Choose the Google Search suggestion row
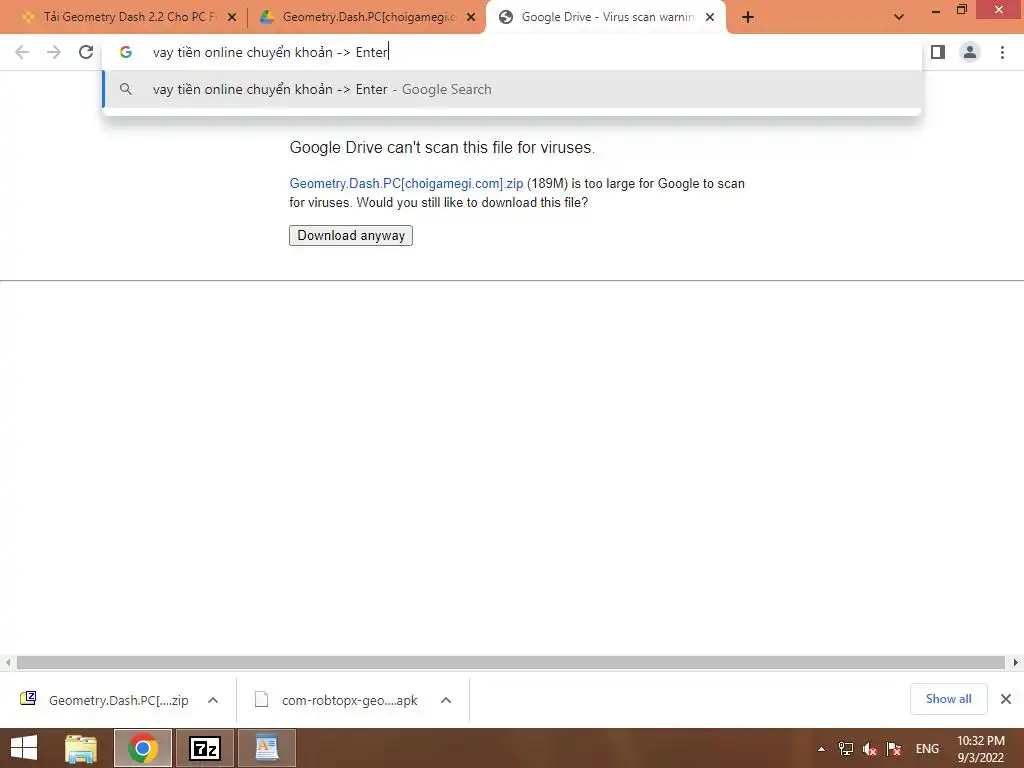Viewport: 1024px width, 768px height. point(512,89)
